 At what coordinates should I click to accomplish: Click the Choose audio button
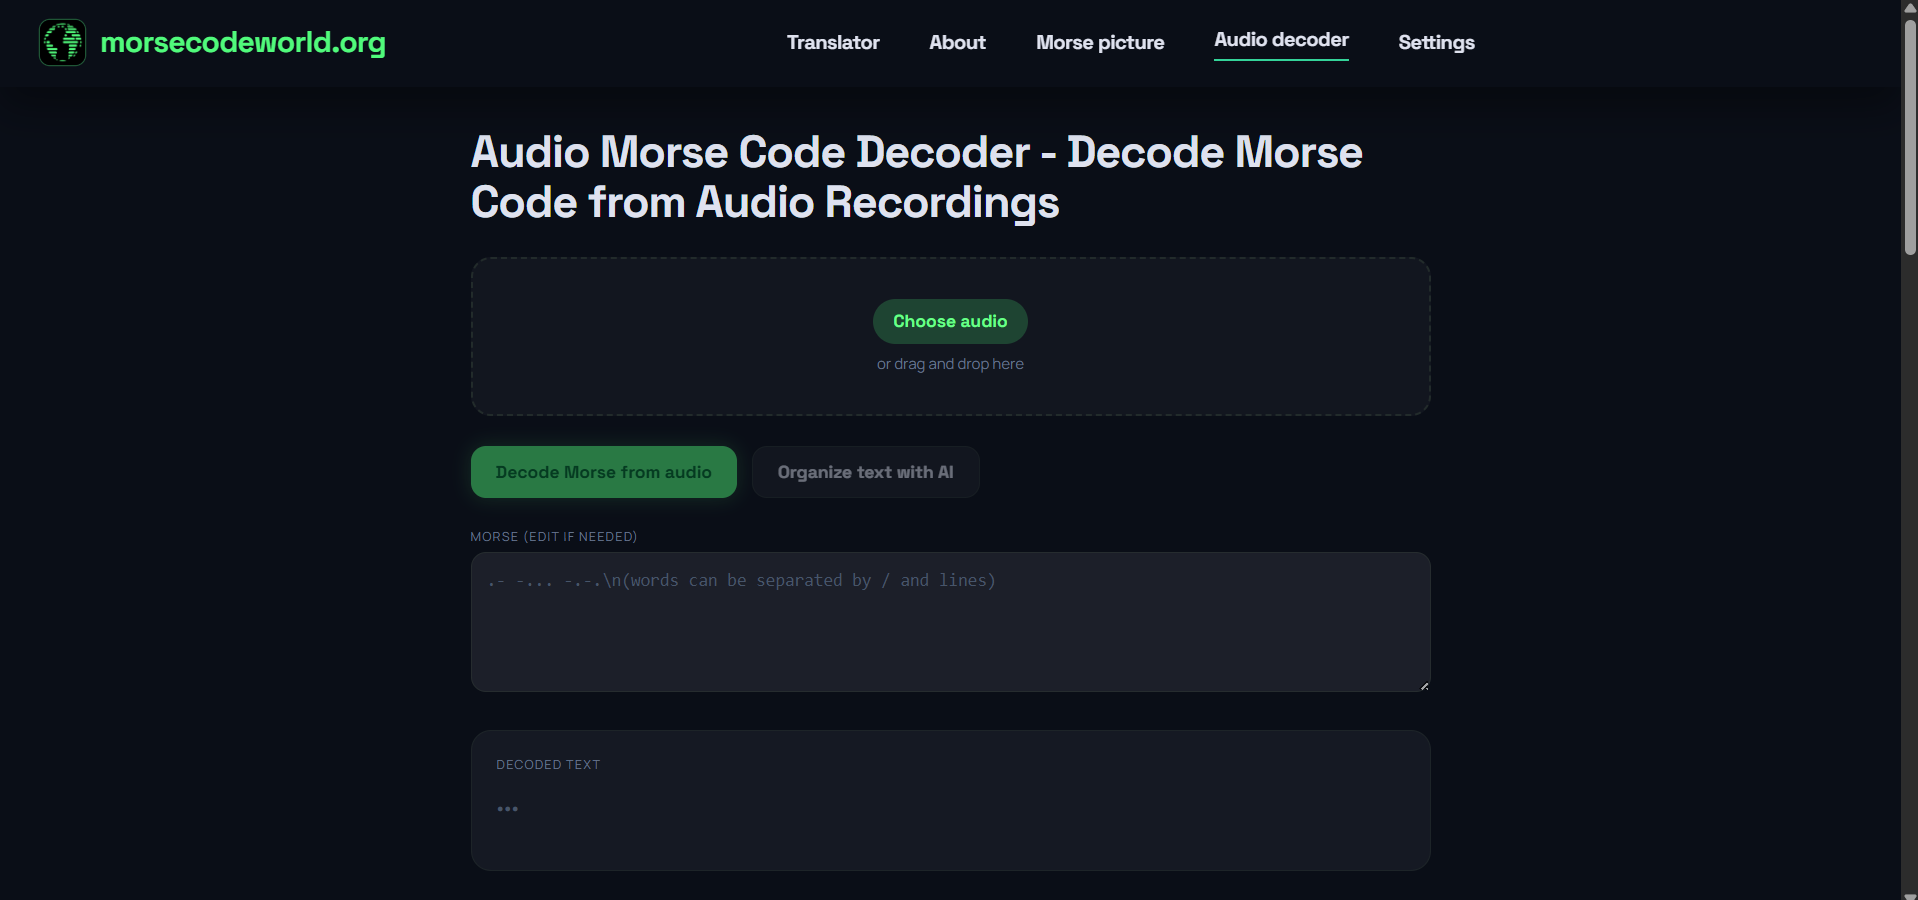tap(950, 321)
